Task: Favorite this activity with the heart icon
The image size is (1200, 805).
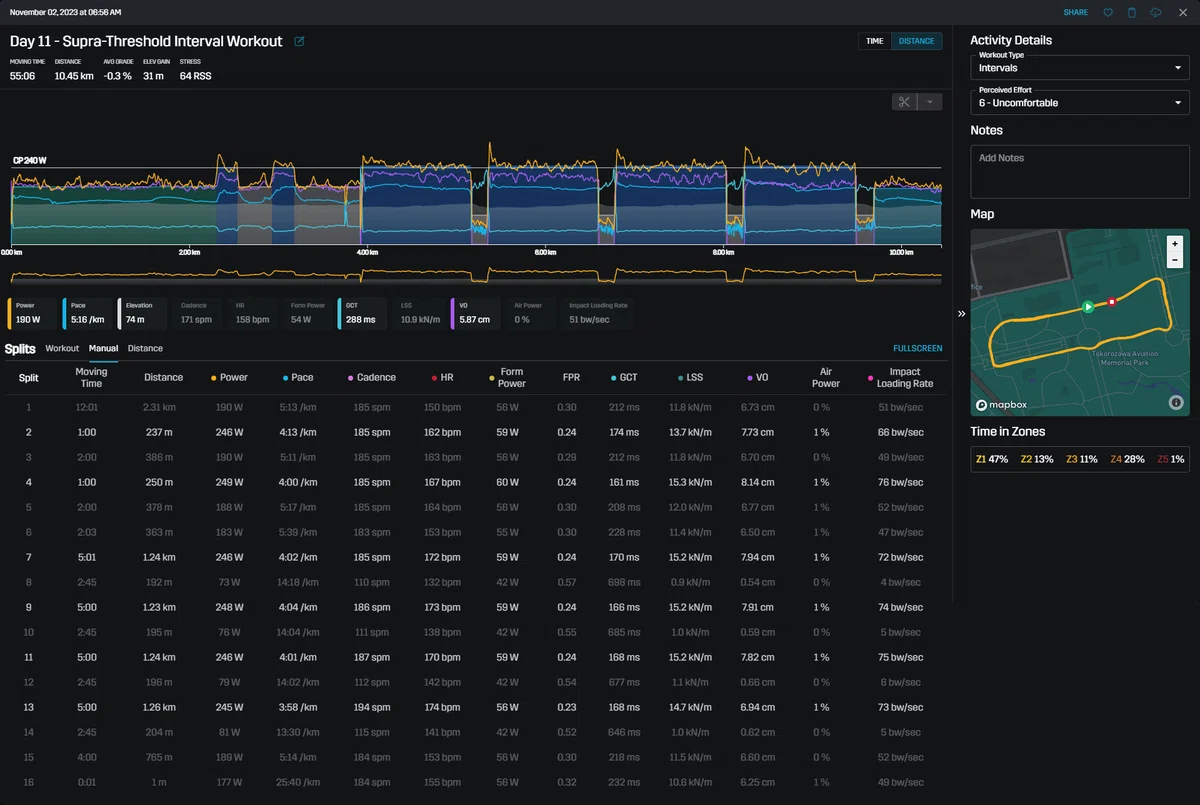Action: point(1108,13)
